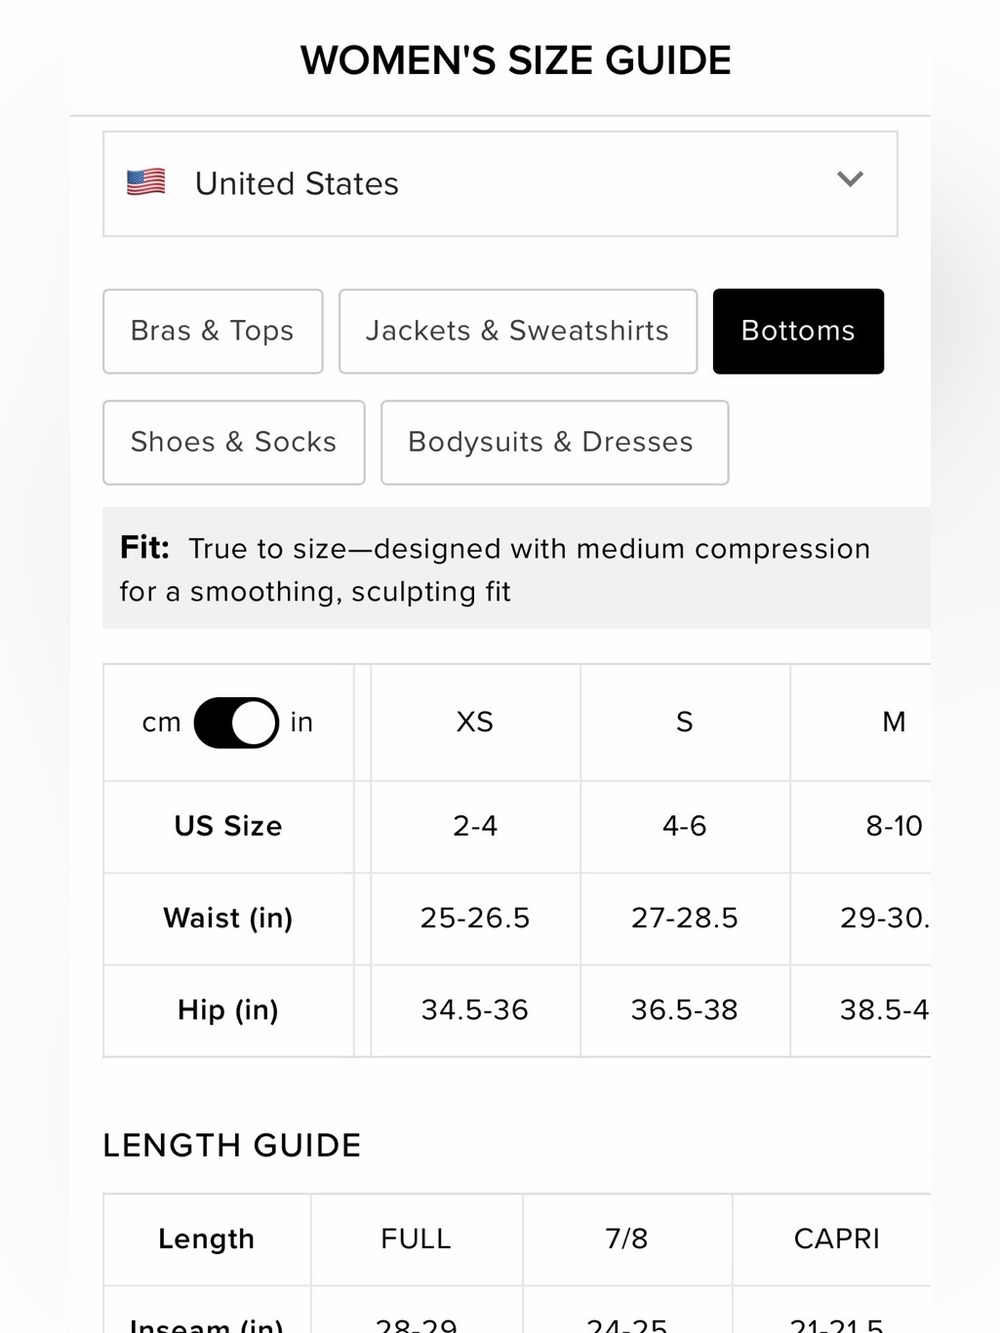Switch to the Bras & Tops tab
This screenshot has width=1000, height=1333.
[x=213, y=331]
